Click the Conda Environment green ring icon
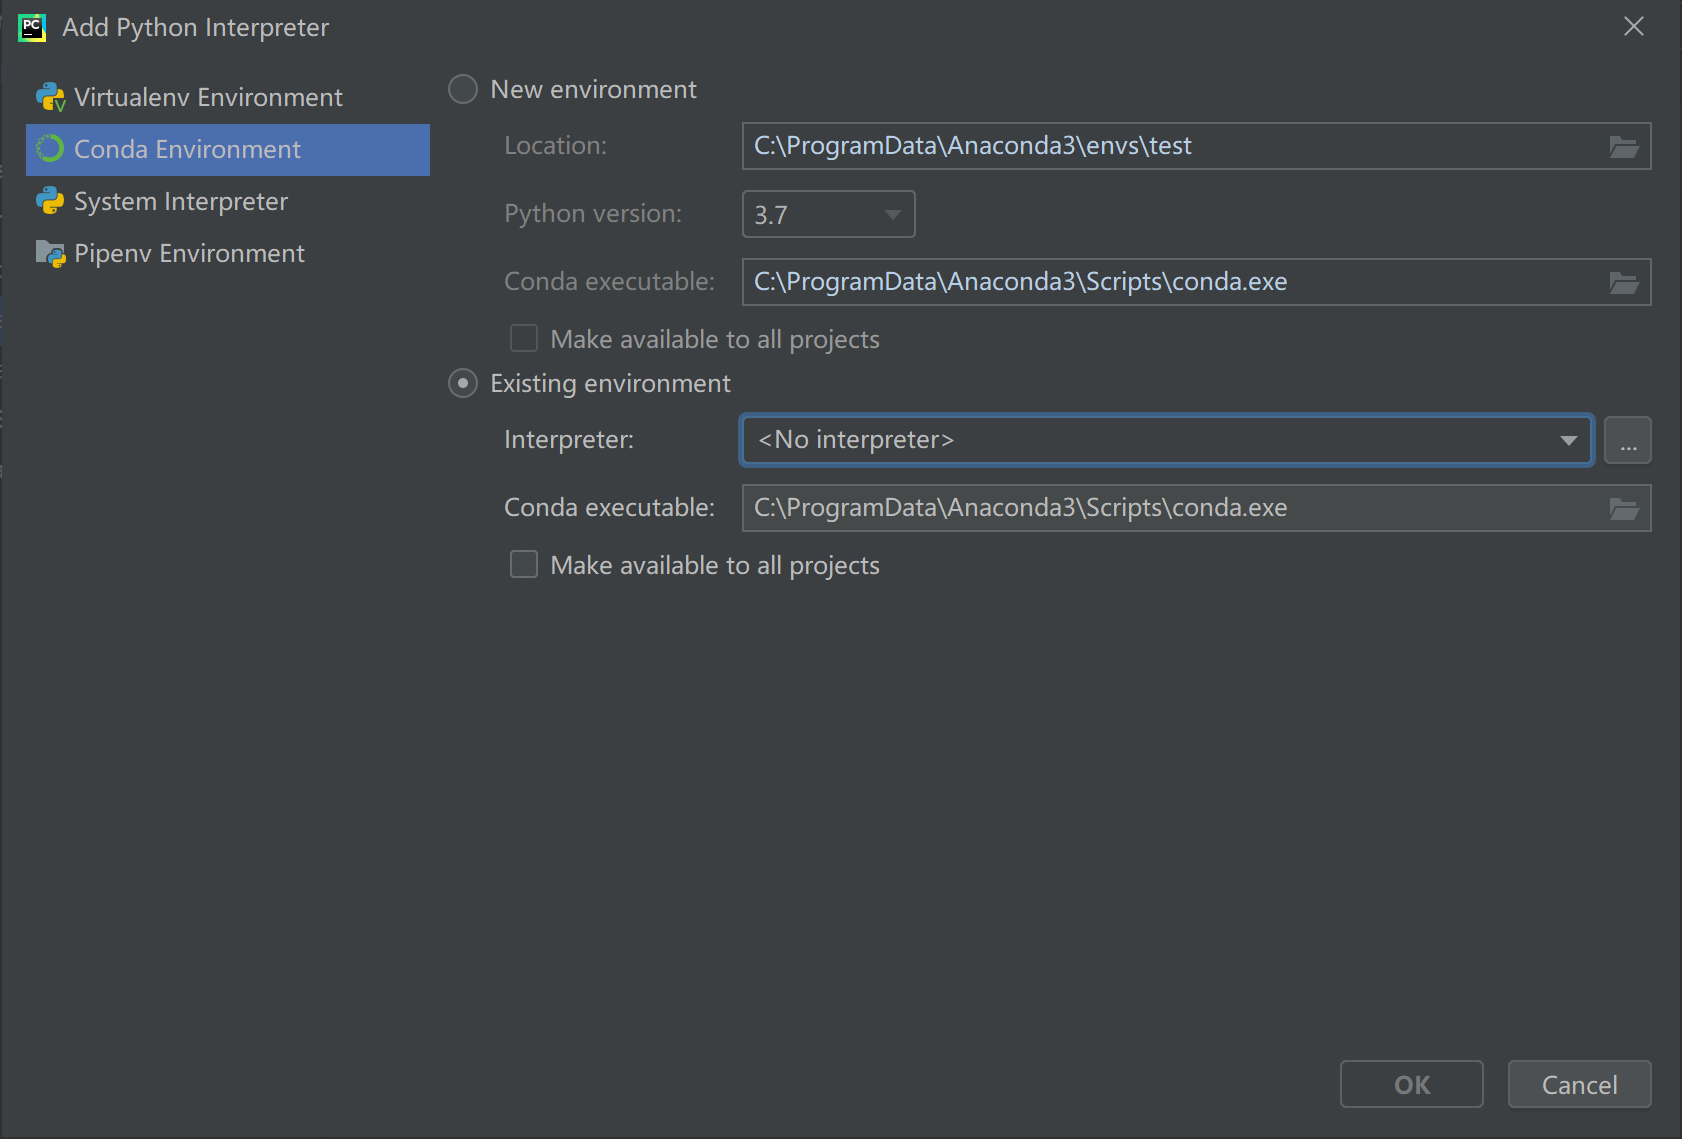 (50, 149)
